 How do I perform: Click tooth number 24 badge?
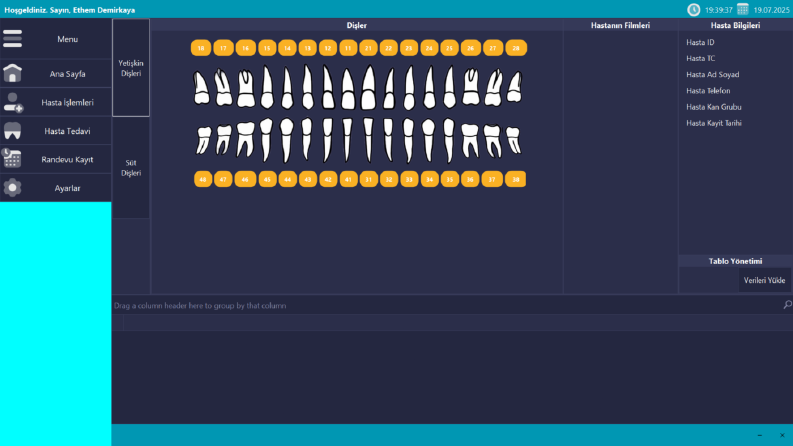pos(429,48)
